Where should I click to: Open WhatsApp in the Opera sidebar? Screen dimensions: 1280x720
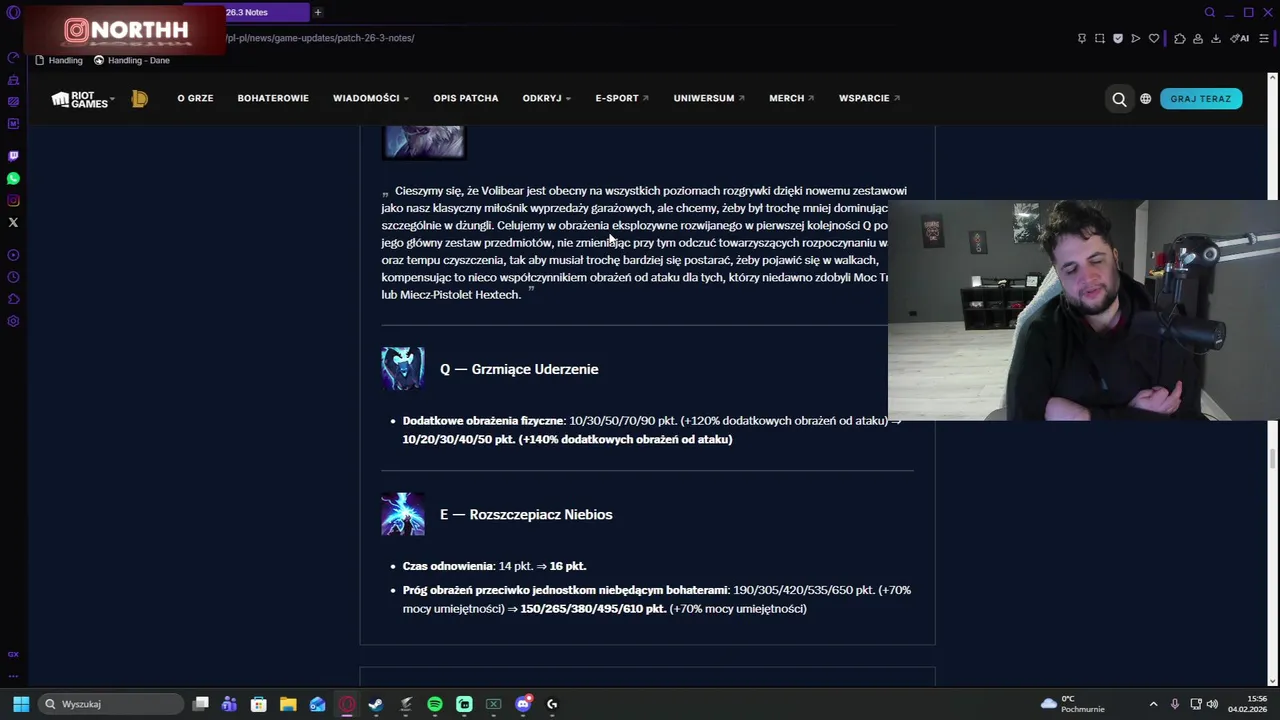(13, 178)
